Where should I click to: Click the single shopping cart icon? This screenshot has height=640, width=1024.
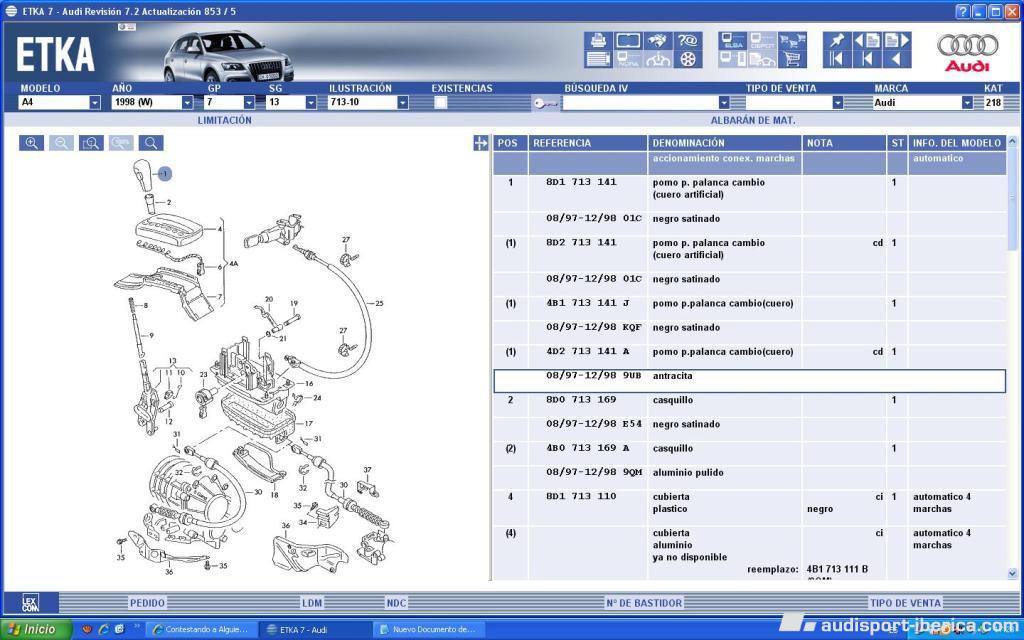792,59
